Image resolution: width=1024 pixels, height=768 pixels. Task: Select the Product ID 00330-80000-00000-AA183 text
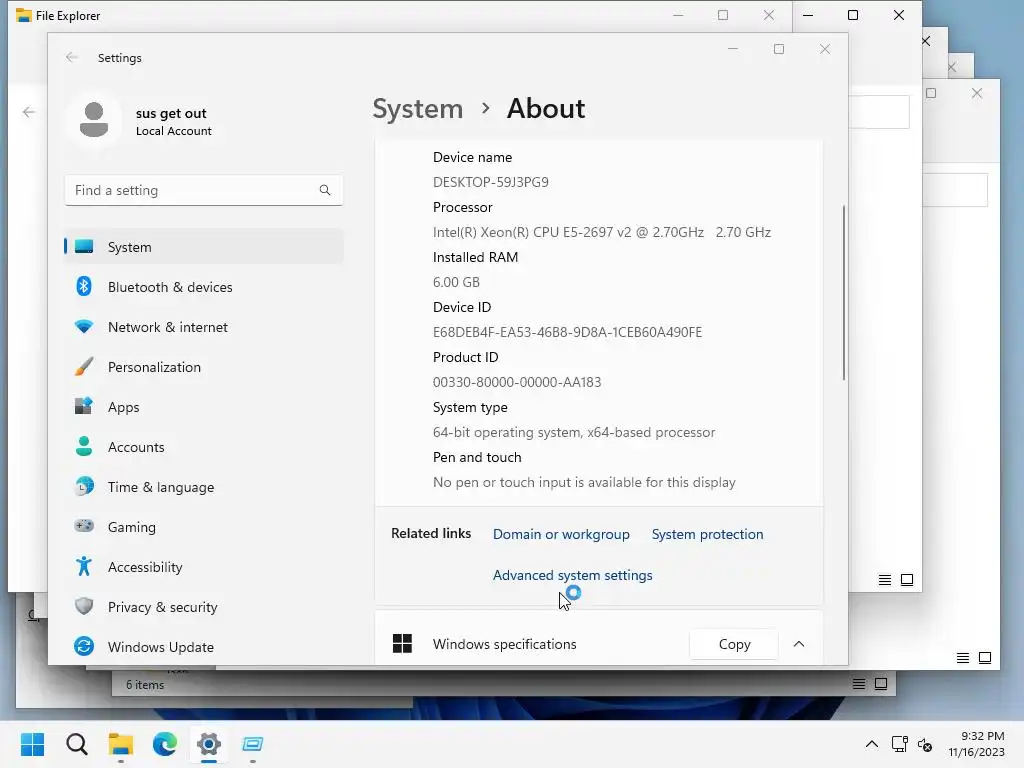click(517, 382)
